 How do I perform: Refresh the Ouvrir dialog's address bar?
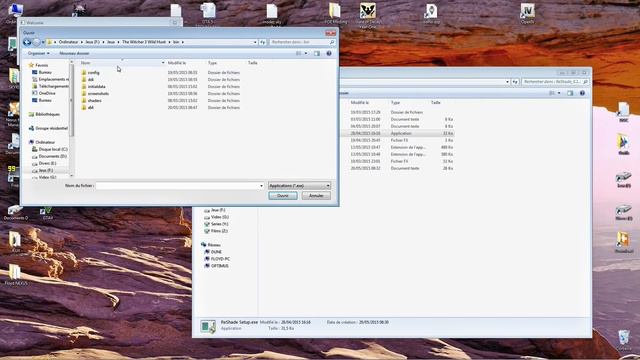click(x=262, y=42)
